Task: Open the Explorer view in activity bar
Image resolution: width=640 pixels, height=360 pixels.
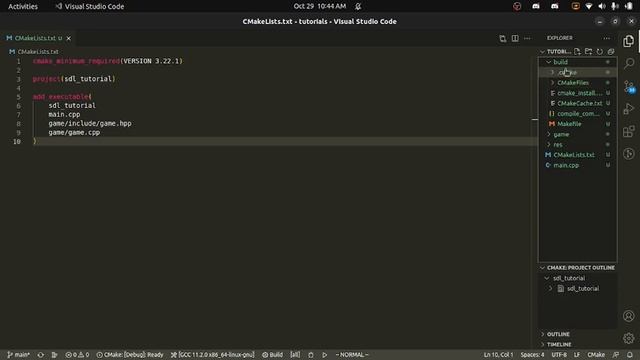Action: tap(629, 41)
